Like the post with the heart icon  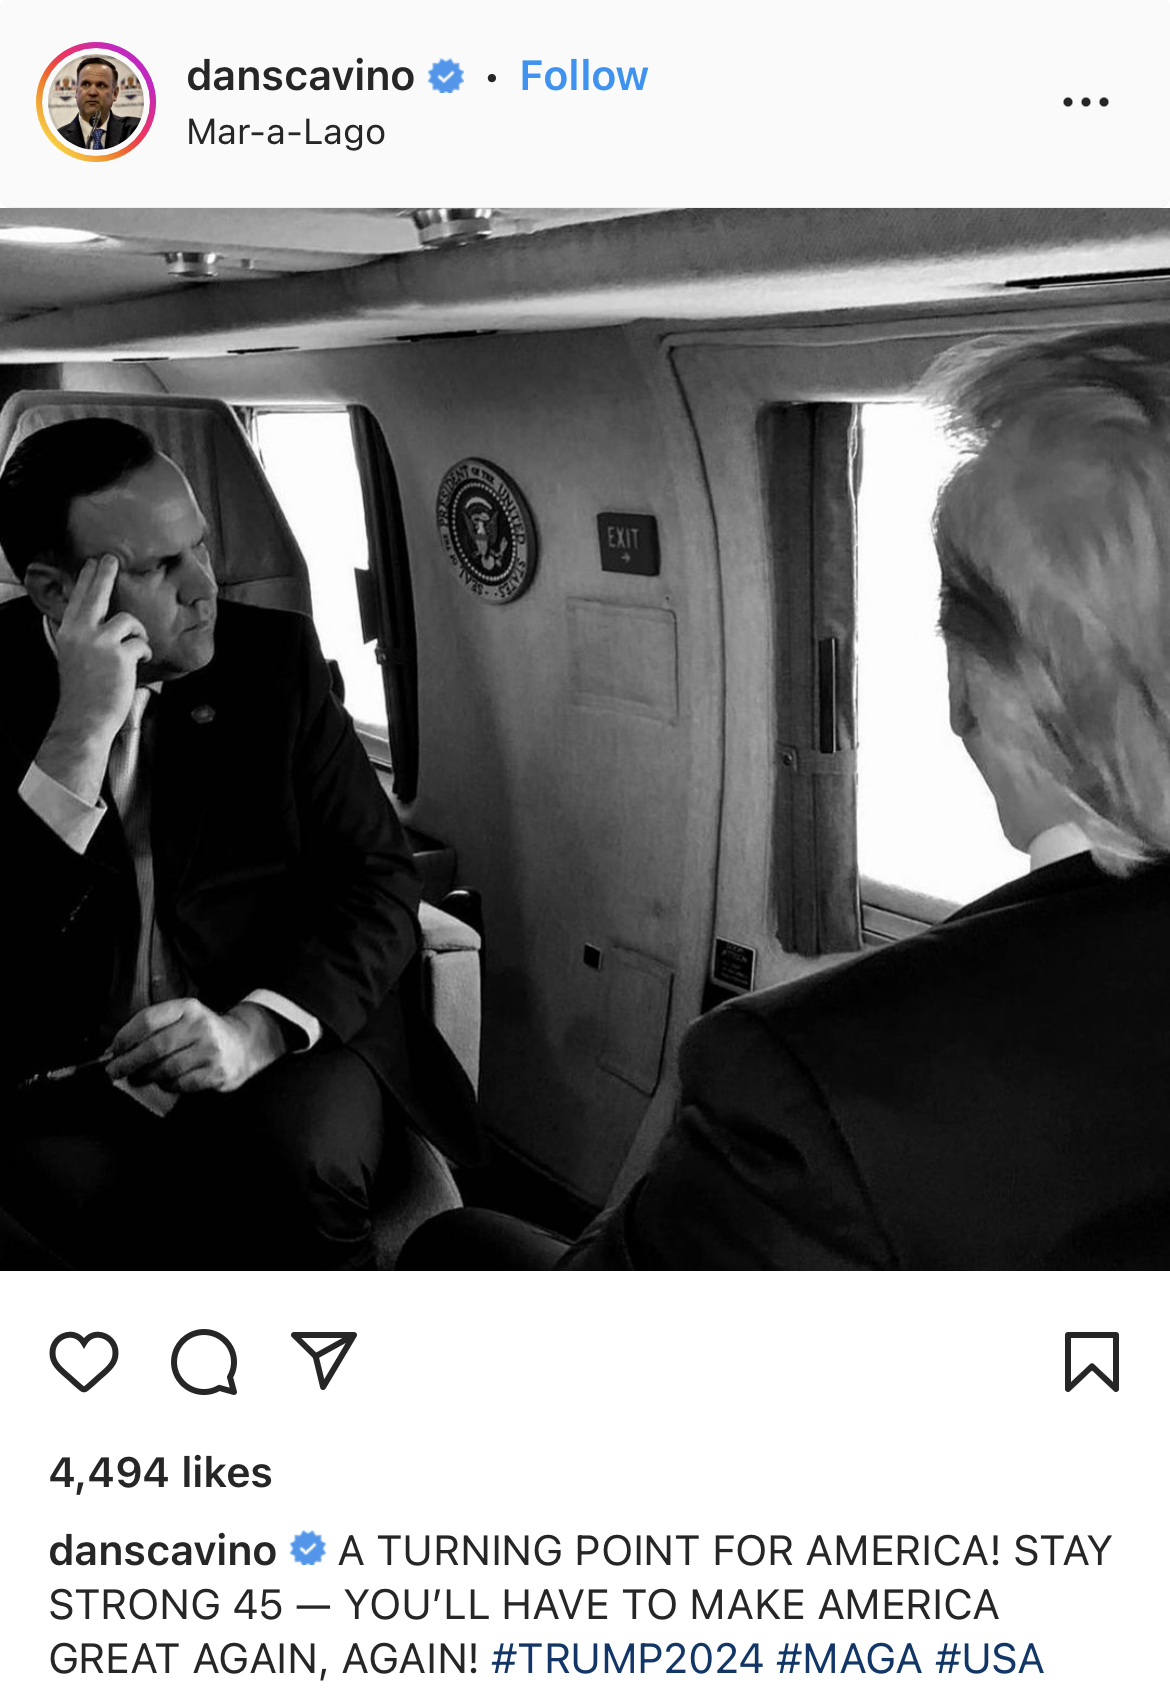[x=84, y=1362]
